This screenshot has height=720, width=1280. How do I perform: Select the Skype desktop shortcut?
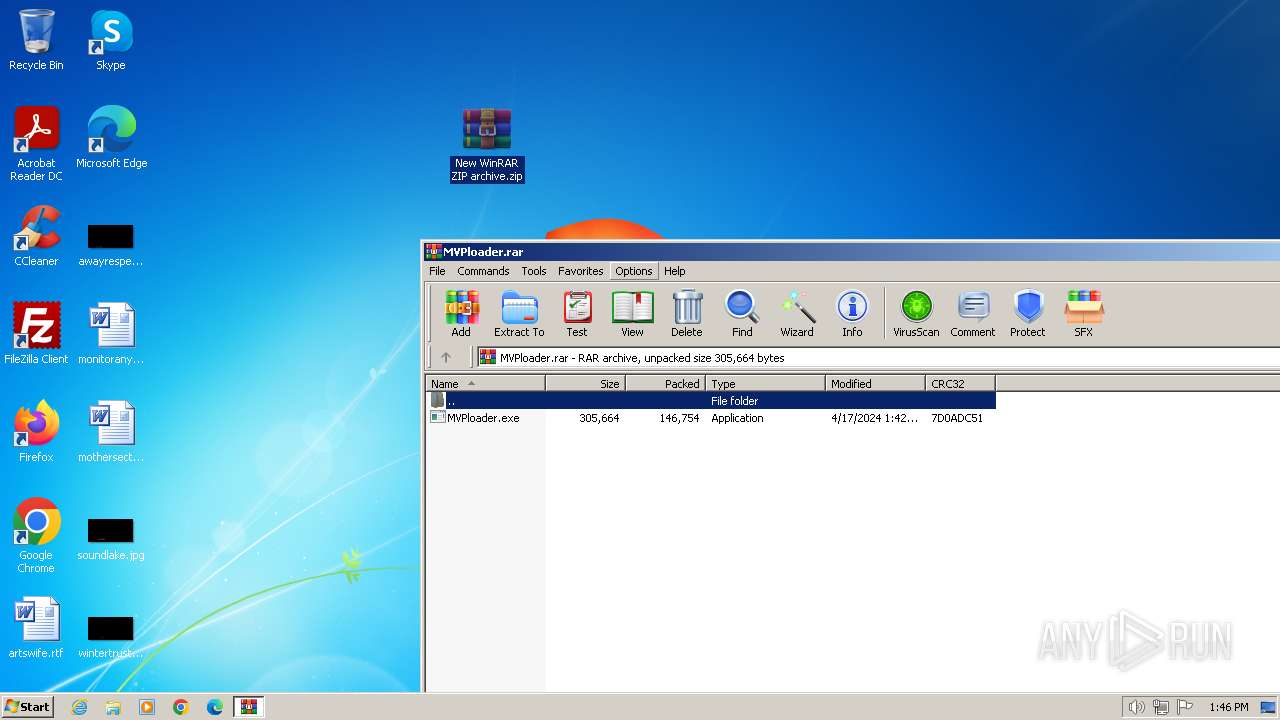[111, 40]
